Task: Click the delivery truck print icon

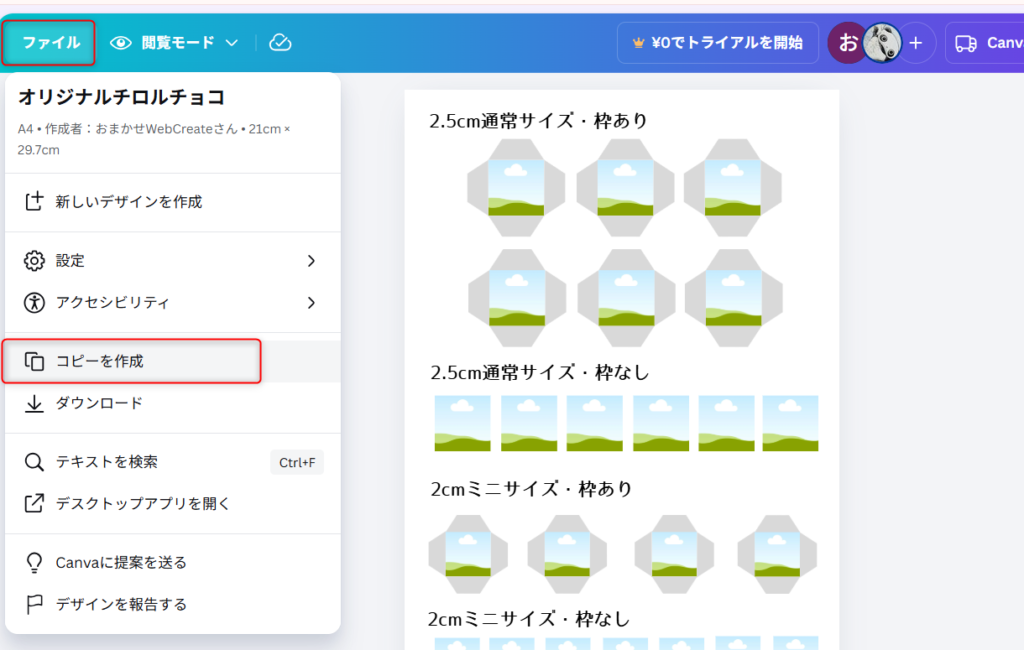Action: click(x=966, y=43)
